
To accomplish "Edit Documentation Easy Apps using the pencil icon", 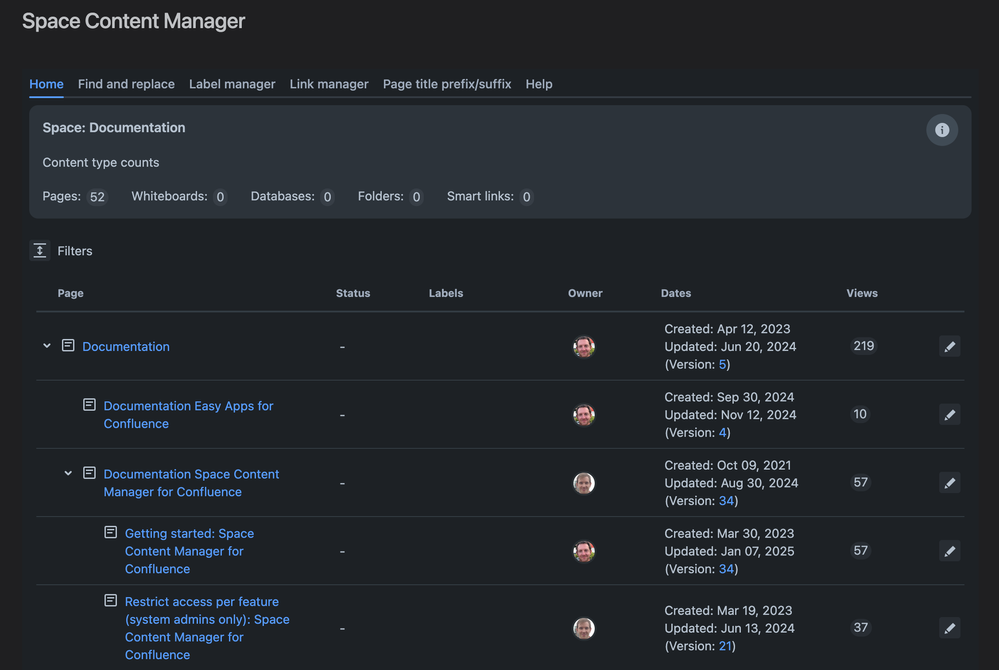I will pos(949,414).
